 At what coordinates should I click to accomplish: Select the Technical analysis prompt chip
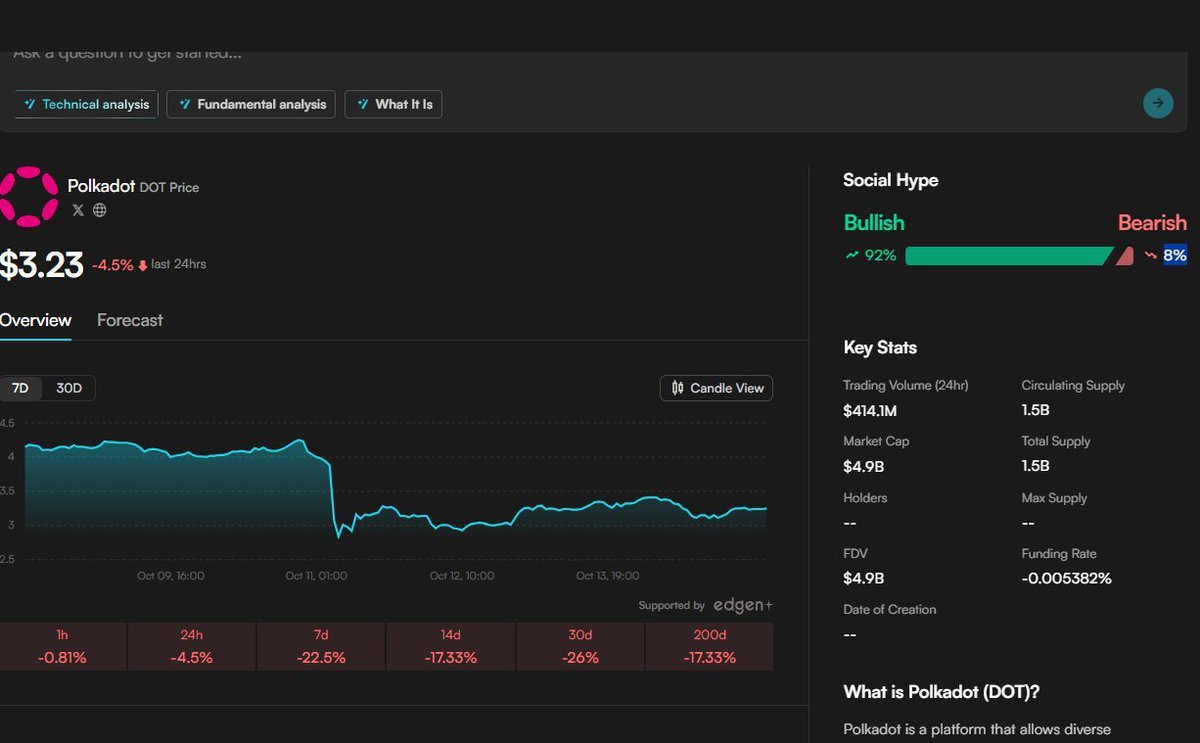coord(86,104)
